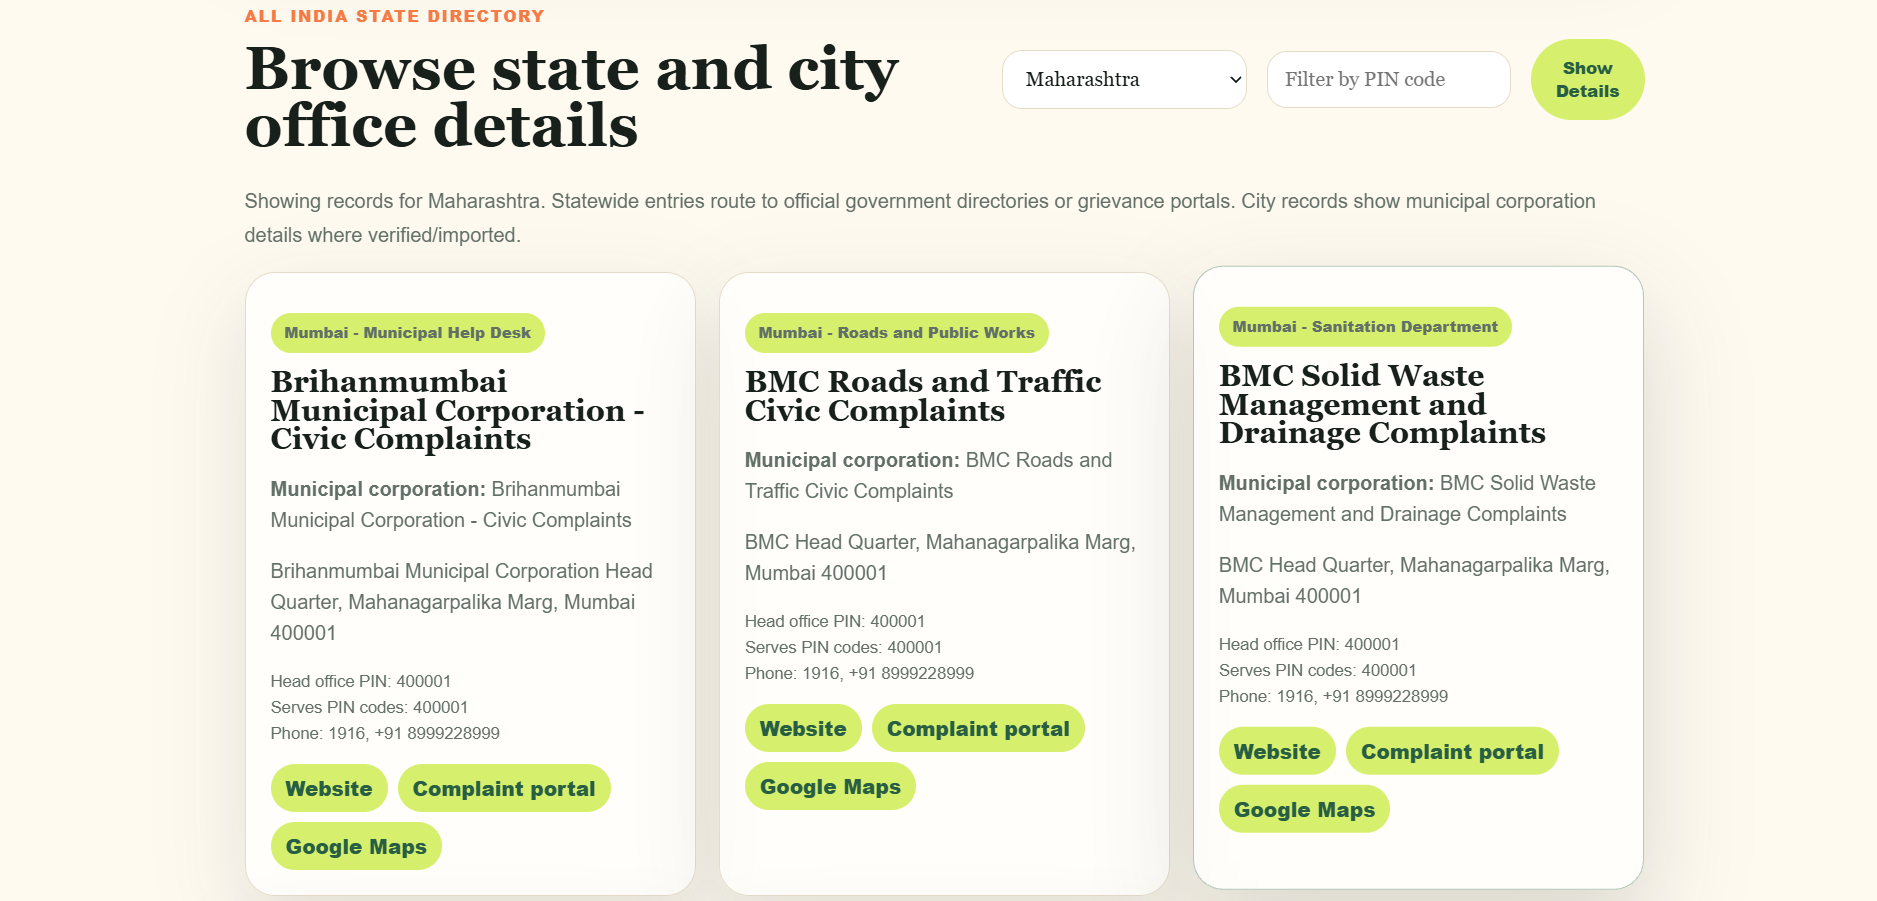Screen dimensions: 1877x901
Task: Click heading BMC Solid Waste Management and Drainage Complaints
Action: coord(1382,404)
